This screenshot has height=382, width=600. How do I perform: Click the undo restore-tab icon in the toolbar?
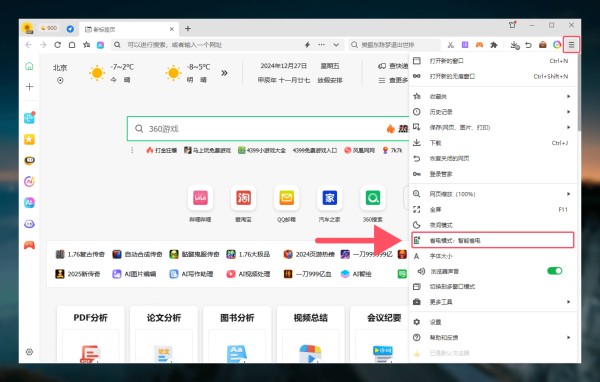[528, 45]
